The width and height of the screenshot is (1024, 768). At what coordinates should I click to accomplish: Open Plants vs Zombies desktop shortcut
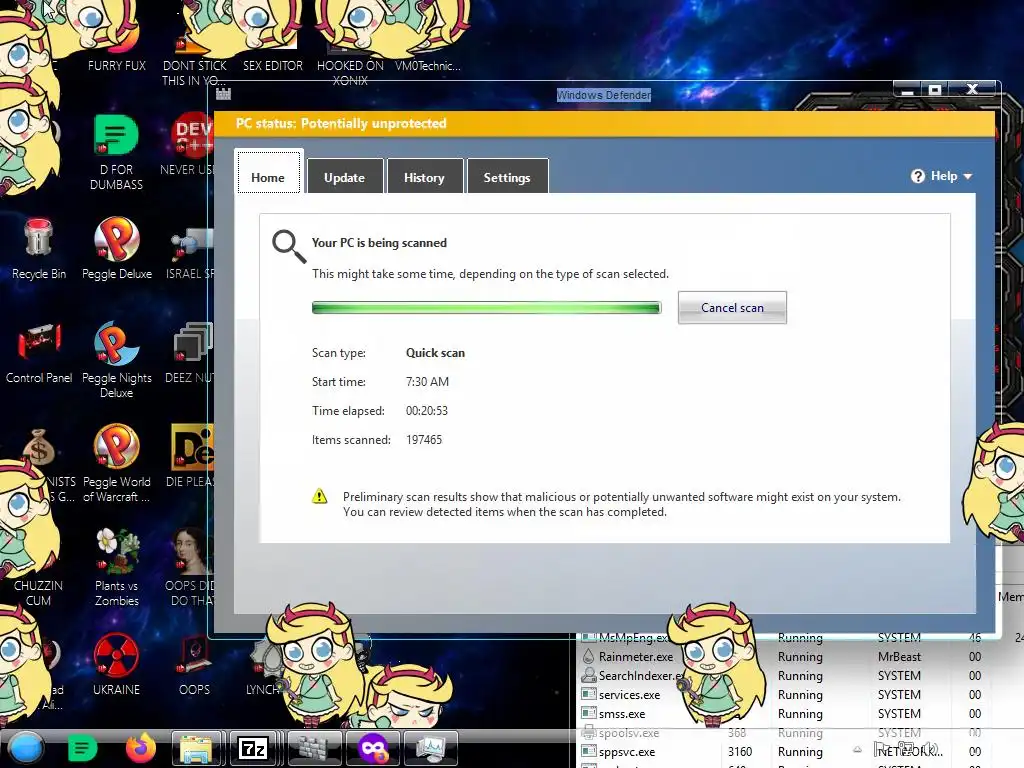(x=117, y=567)
